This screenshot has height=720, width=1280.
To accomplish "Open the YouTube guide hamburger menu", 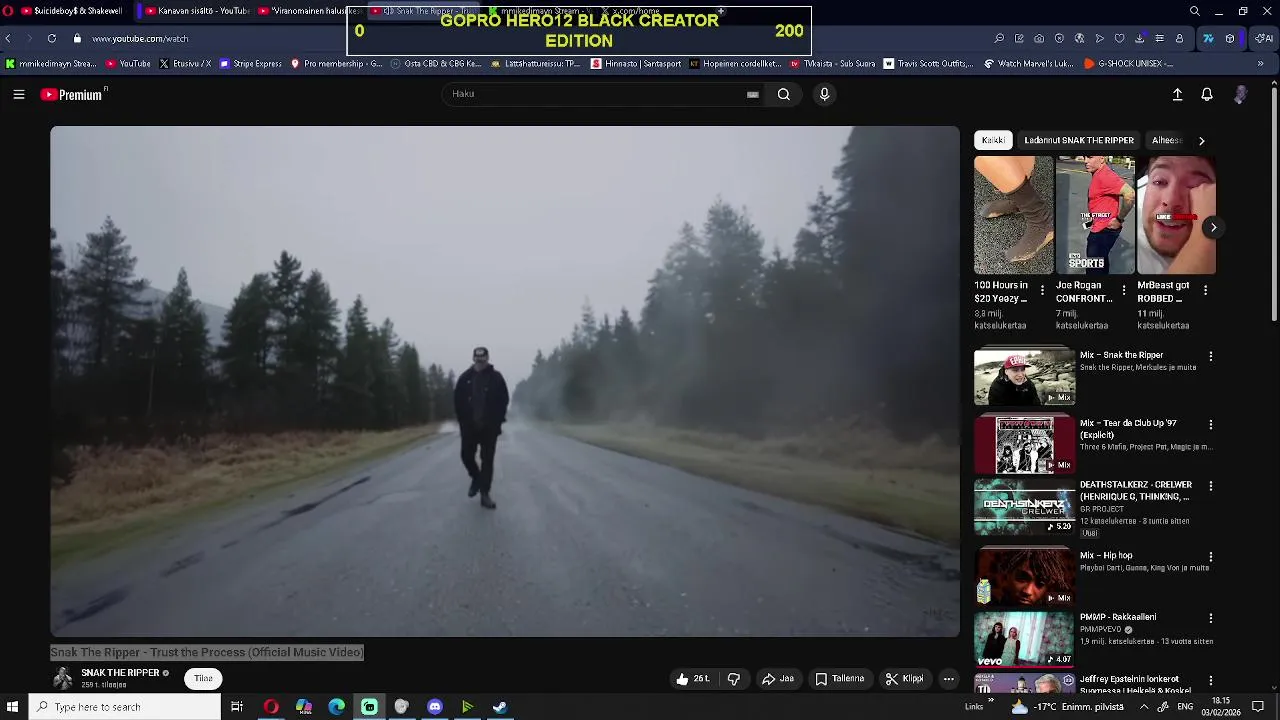I will click(18, 94).
